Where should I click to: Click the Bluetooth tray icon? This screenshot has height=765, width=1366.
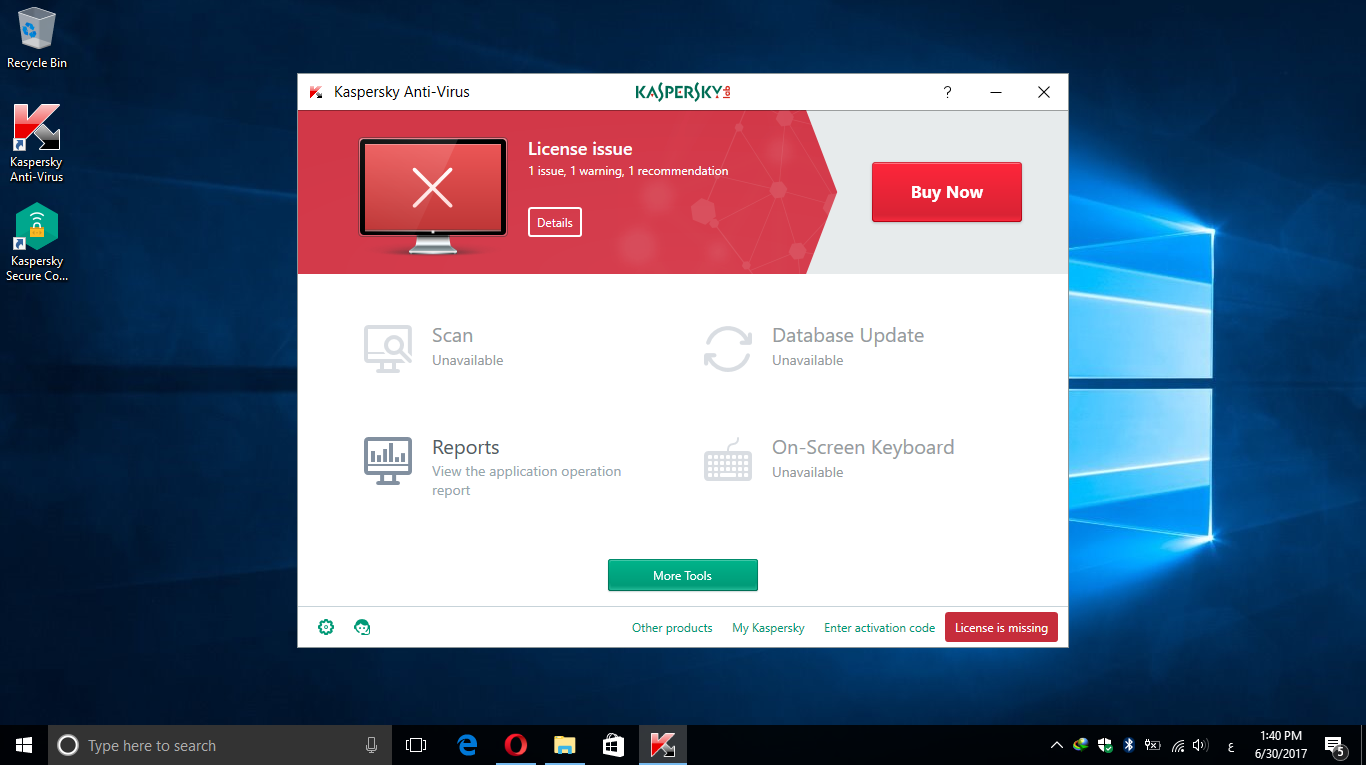1129,745
